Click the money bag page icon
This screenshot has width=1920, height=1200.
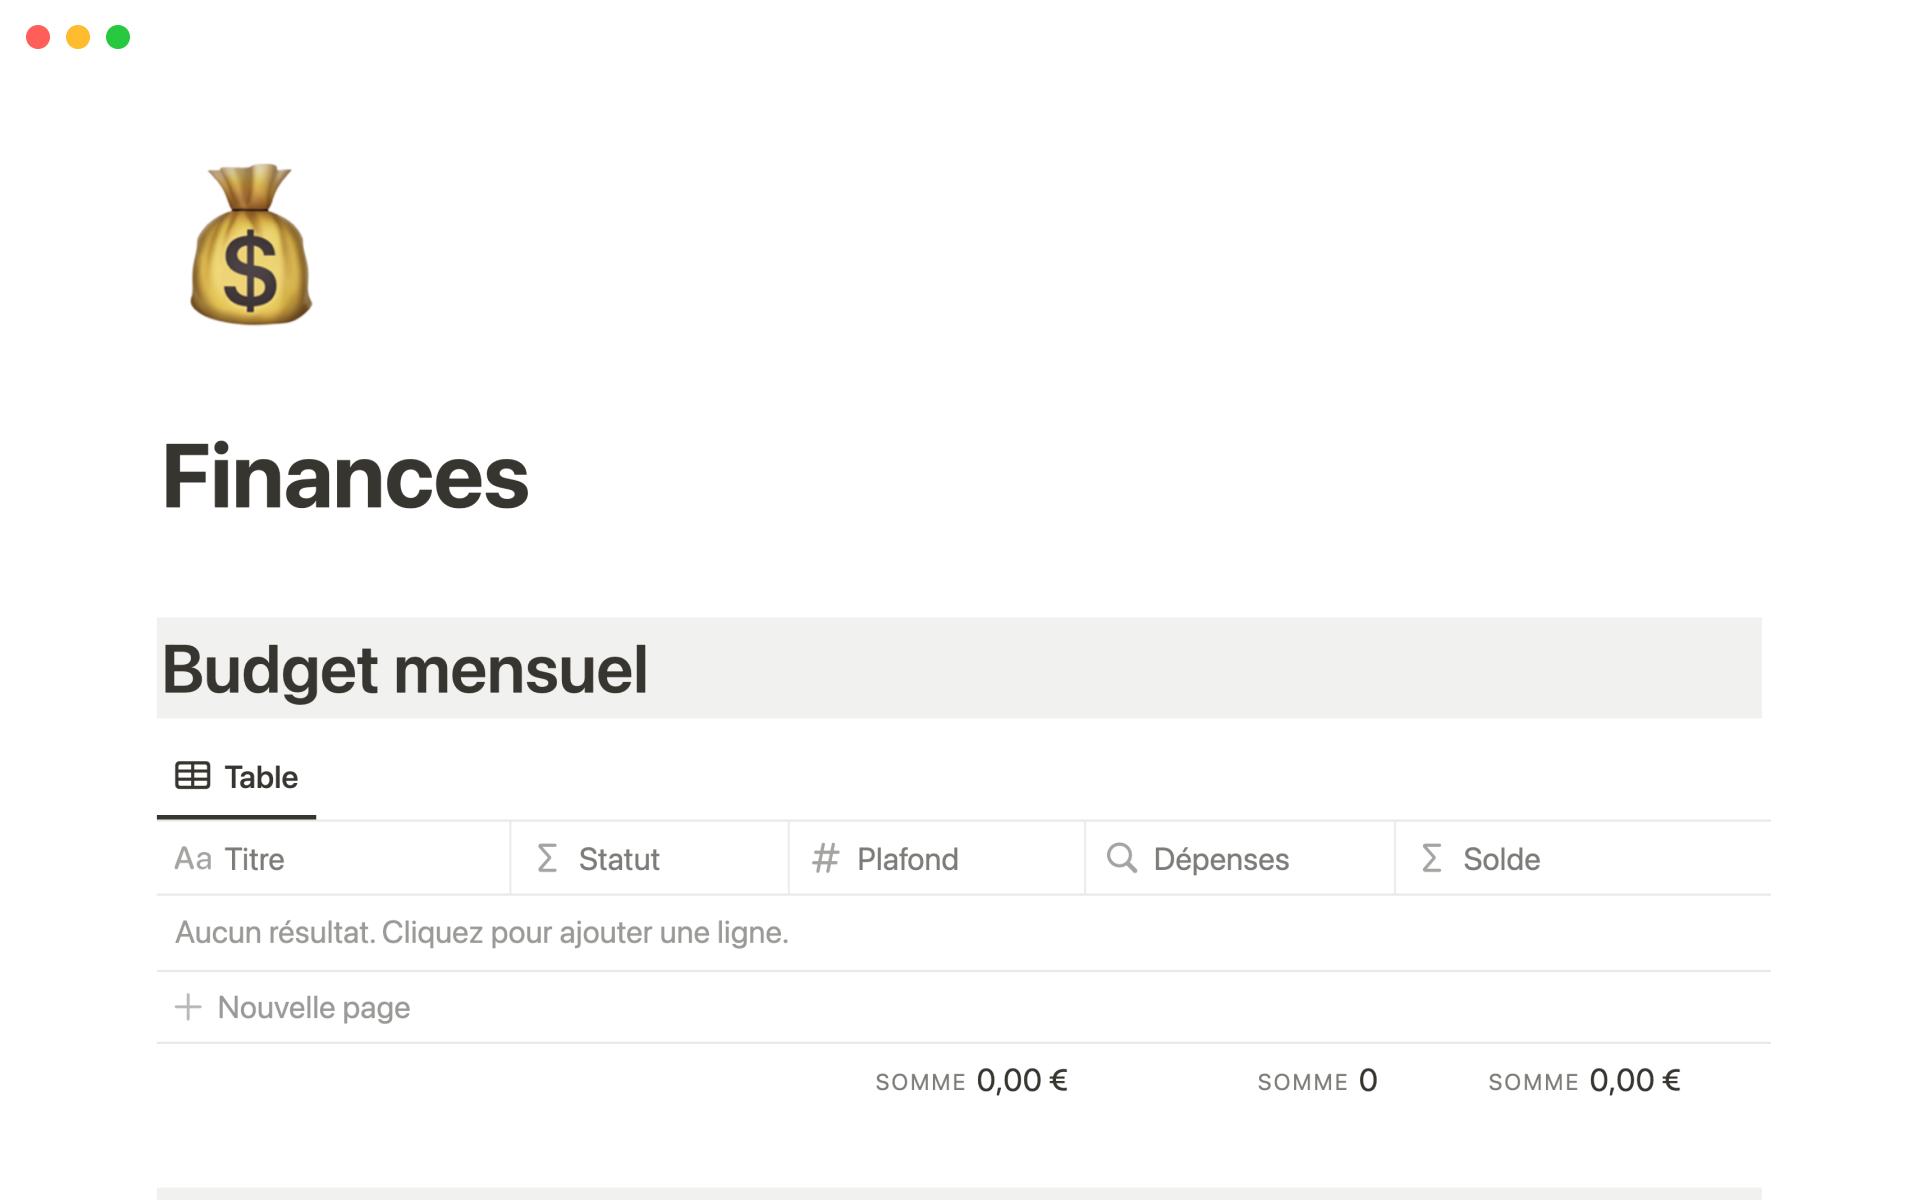pos(251,245)
